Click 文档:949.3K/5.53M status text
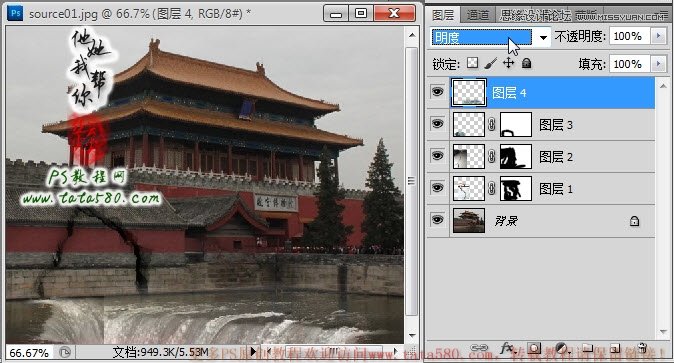 click(x=161, y=352)
